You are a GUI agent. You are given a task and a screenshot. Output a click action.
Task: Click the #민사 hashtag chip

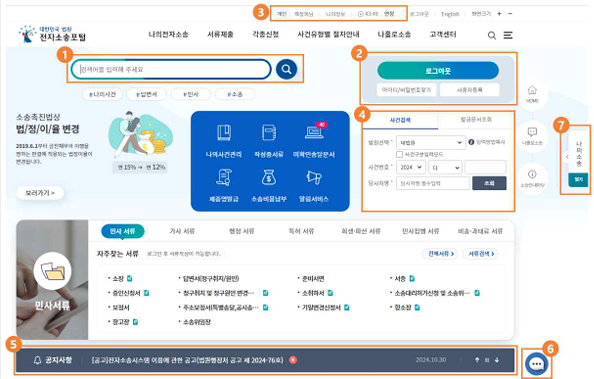[191, 94]
